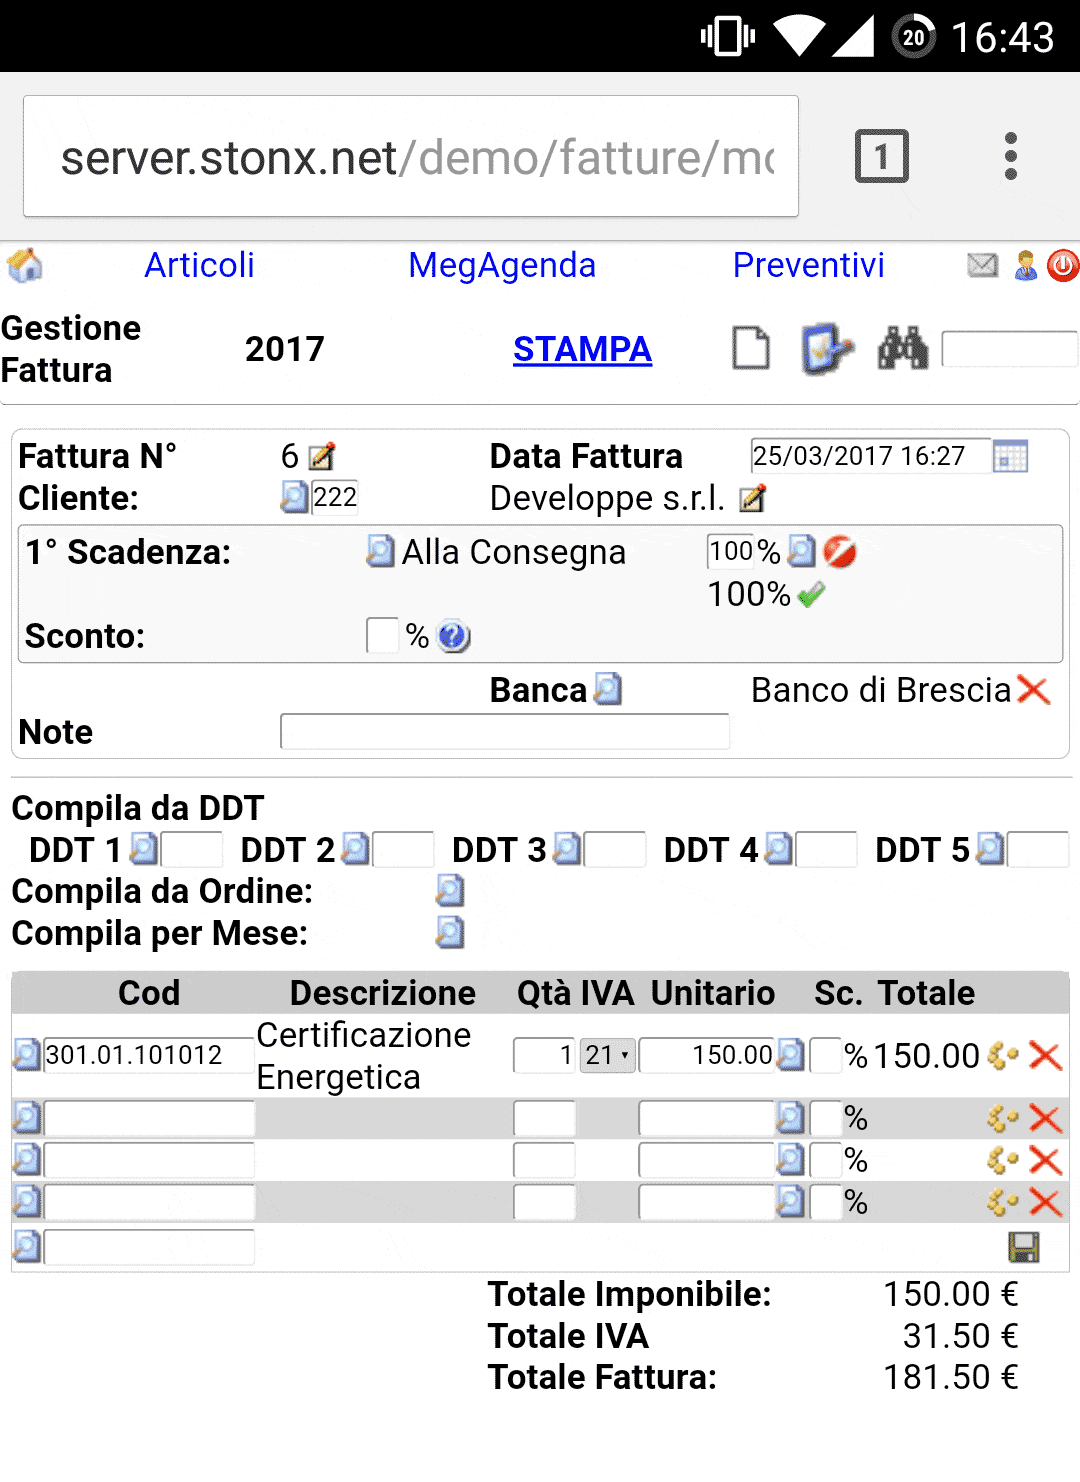This screenshot has width=1080, height=1482.
Task: Click the blue help icon beside Sconto
Action: point(454,636)
